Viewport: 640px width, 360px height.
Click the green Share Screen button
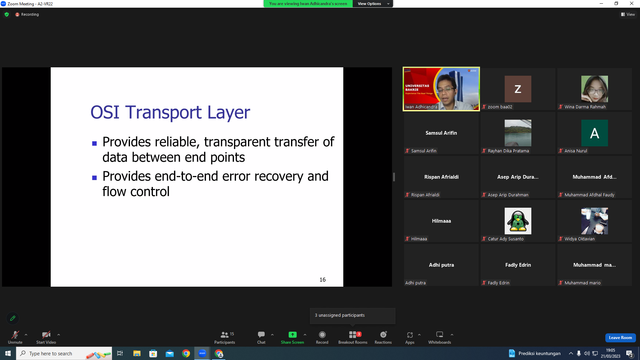(292, 337)
